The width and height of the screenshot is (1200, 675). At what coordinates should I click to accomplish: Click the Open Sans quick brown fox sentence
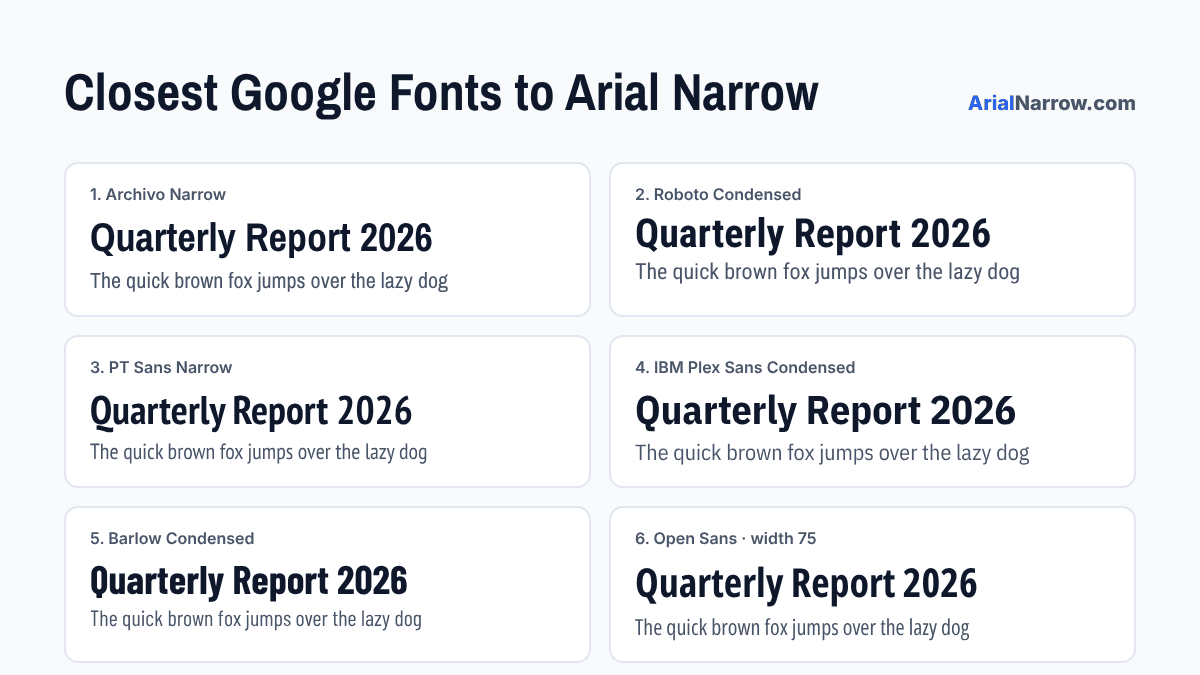pyautogui.click(x=802, y=628)
